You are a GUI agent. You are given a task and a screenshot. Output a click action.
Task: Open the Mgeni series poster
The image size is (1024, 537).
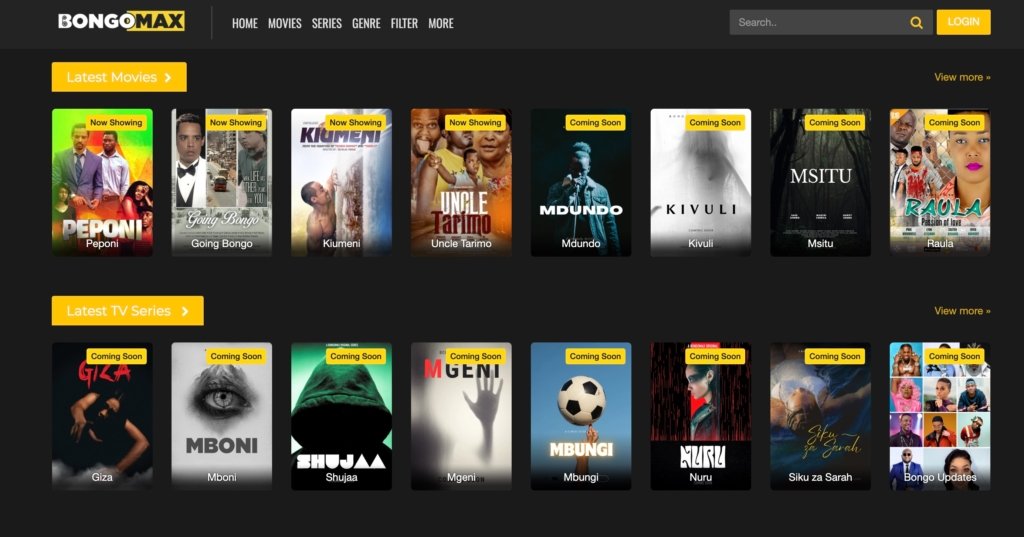click(x=461, y=416)
